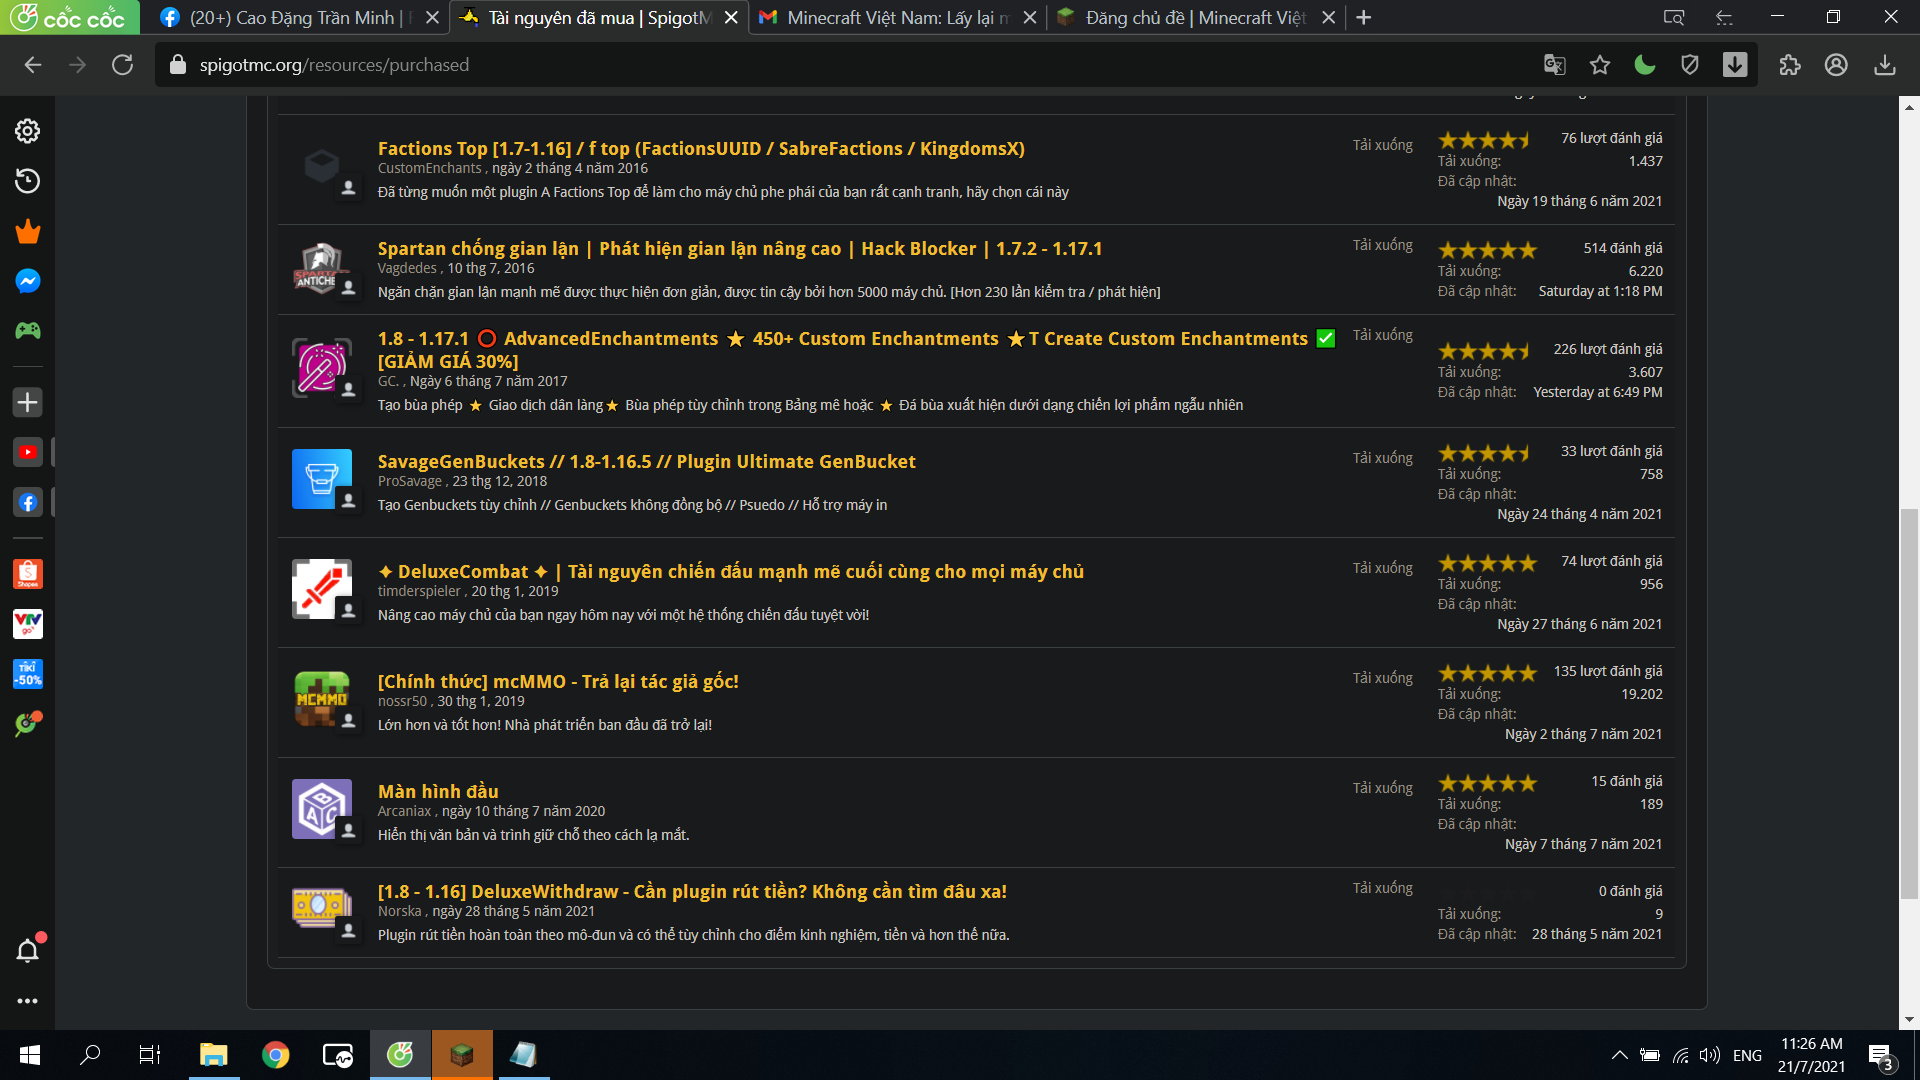
Task: Open browsing history in sidebar
Action: coord(28,181)
